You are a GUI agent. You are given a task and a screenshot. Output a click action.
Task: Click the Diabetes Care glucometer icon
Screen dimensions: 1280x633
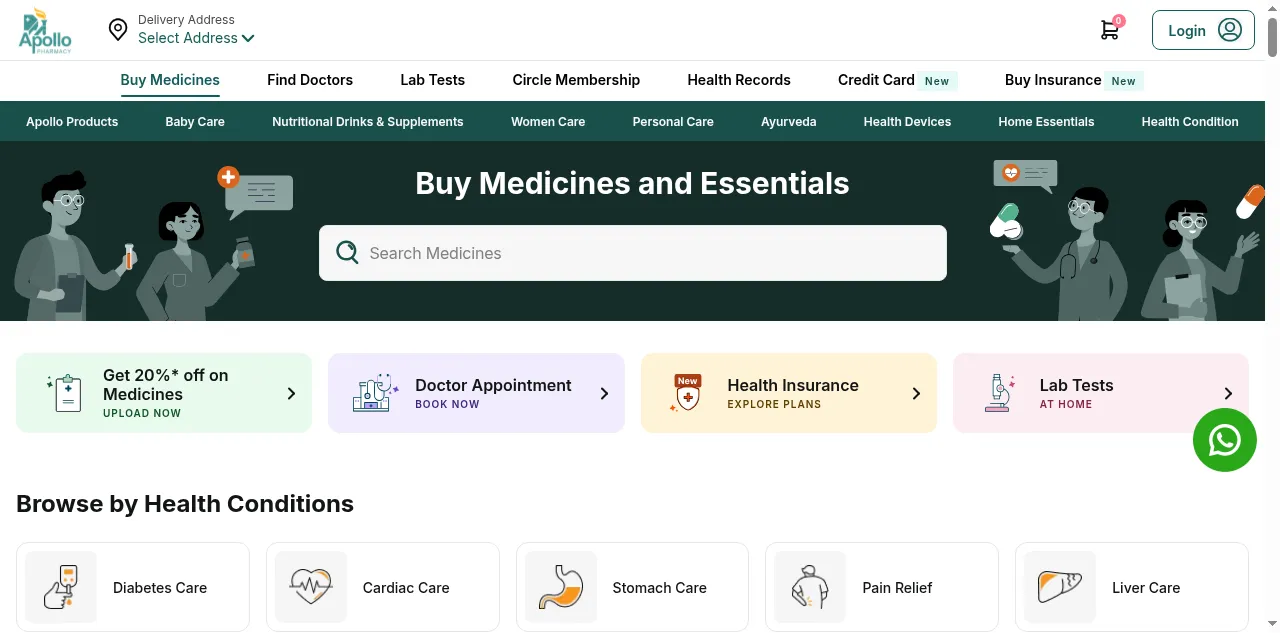point(61,587)
